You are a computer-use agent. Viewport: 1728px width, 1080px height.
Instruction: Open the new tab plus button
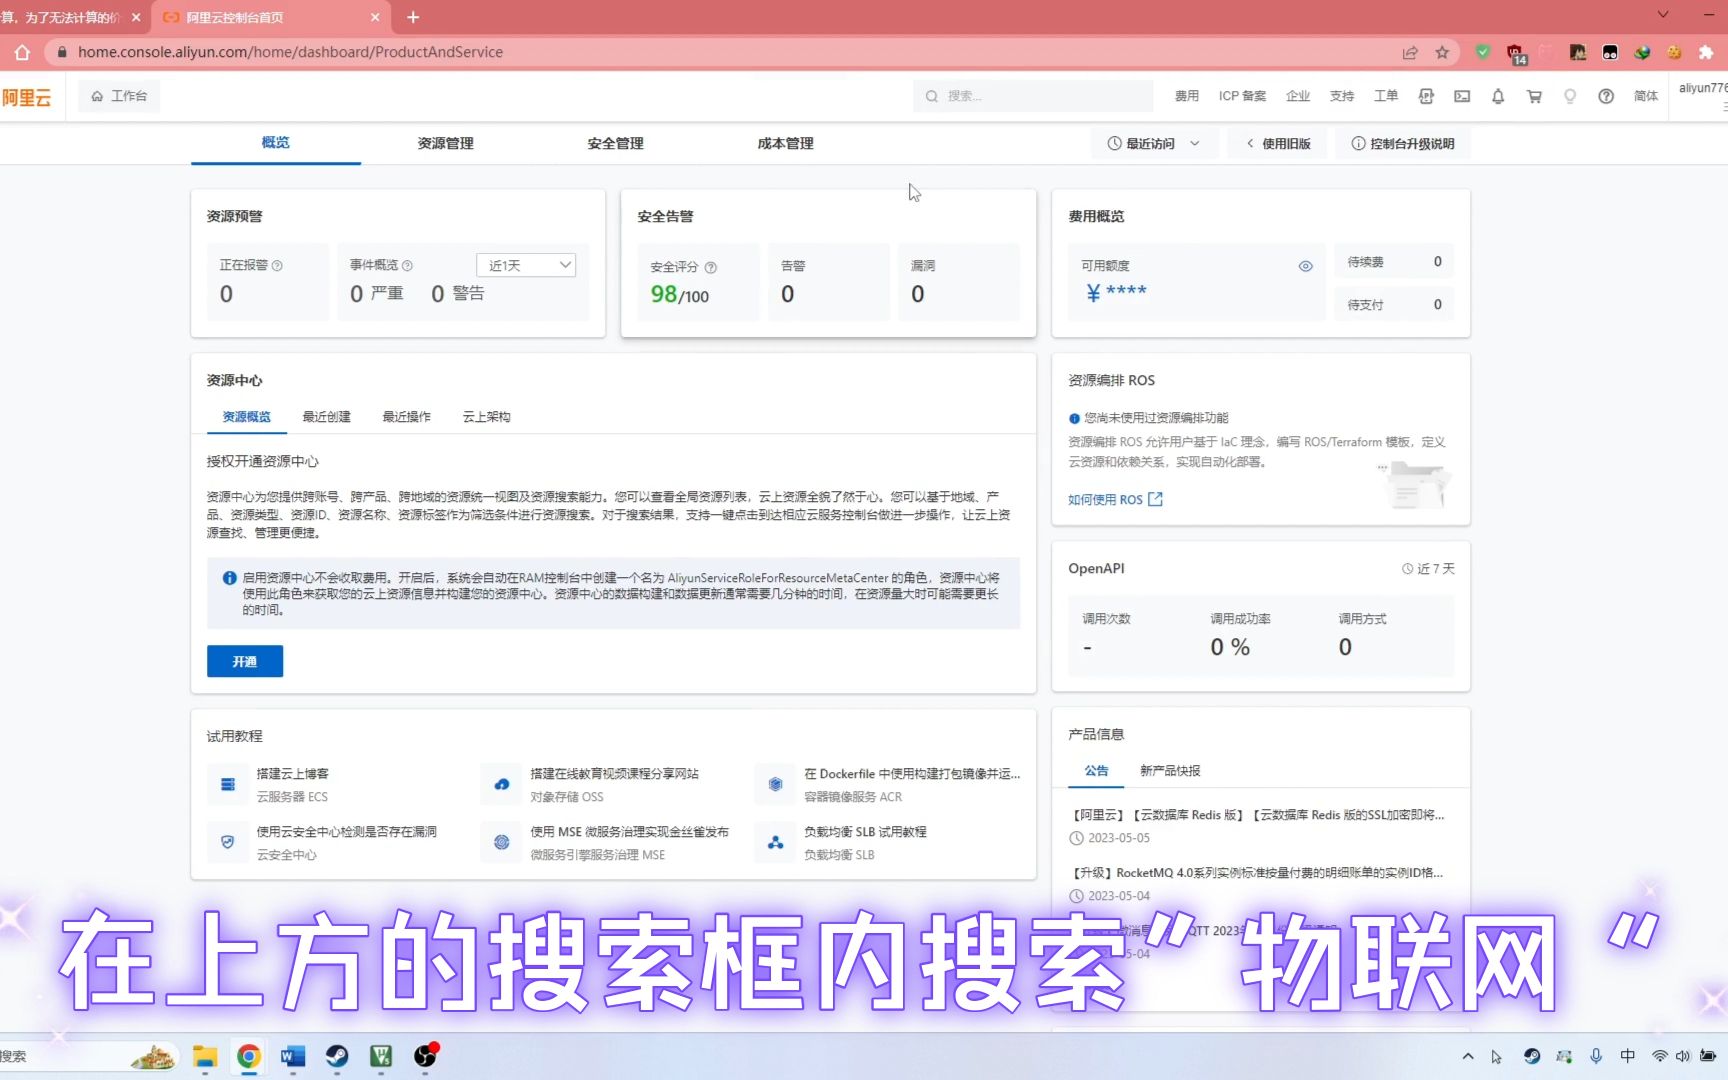(x=413, y=17)
